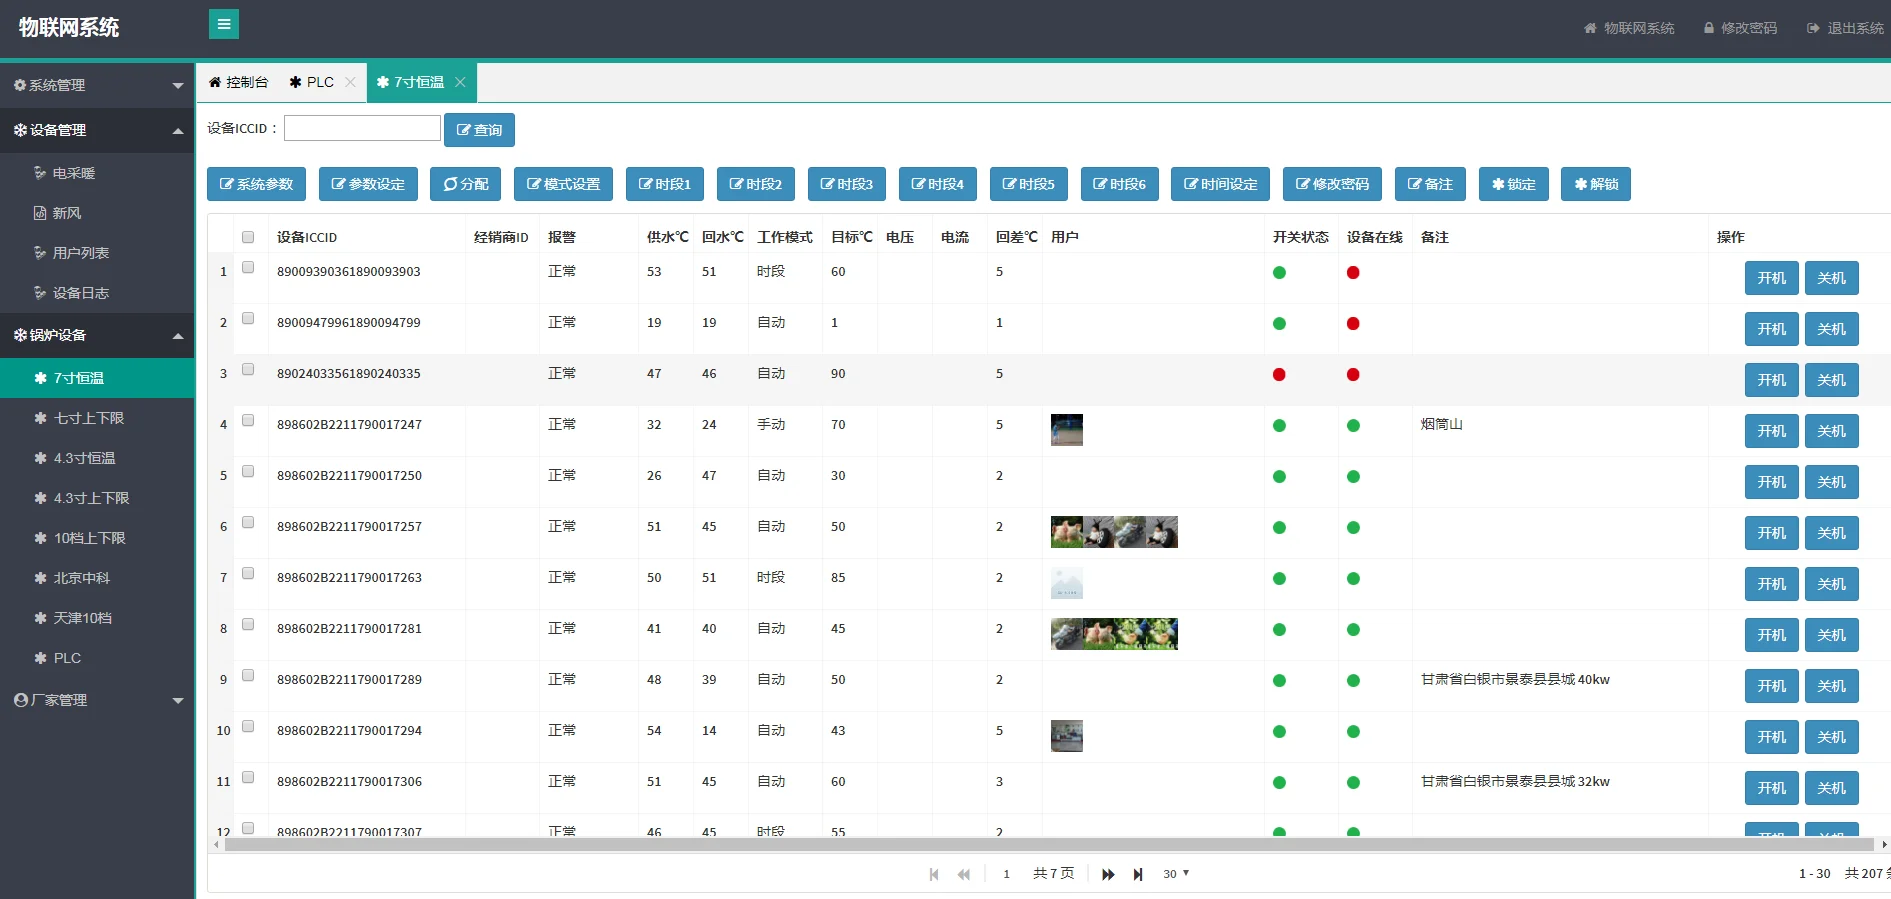Check the select-all checkbox in table header
Viewport: 1891px width, 899px height.
pos(248,237)
